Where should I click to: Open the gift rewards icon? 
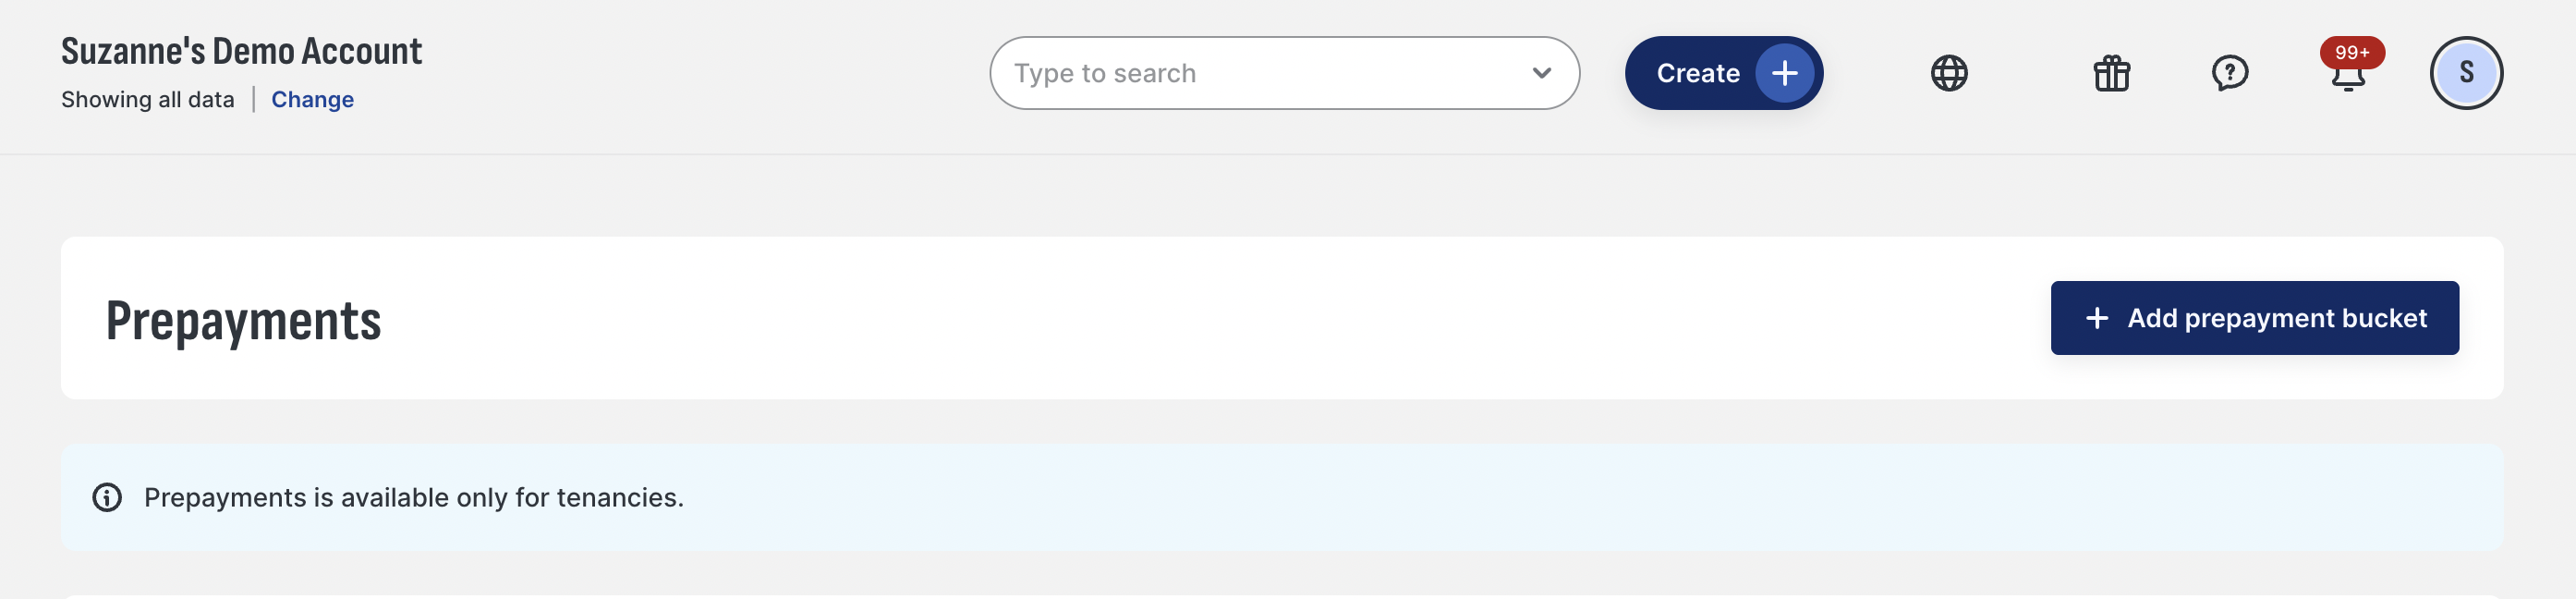[x=2111, y=73]
